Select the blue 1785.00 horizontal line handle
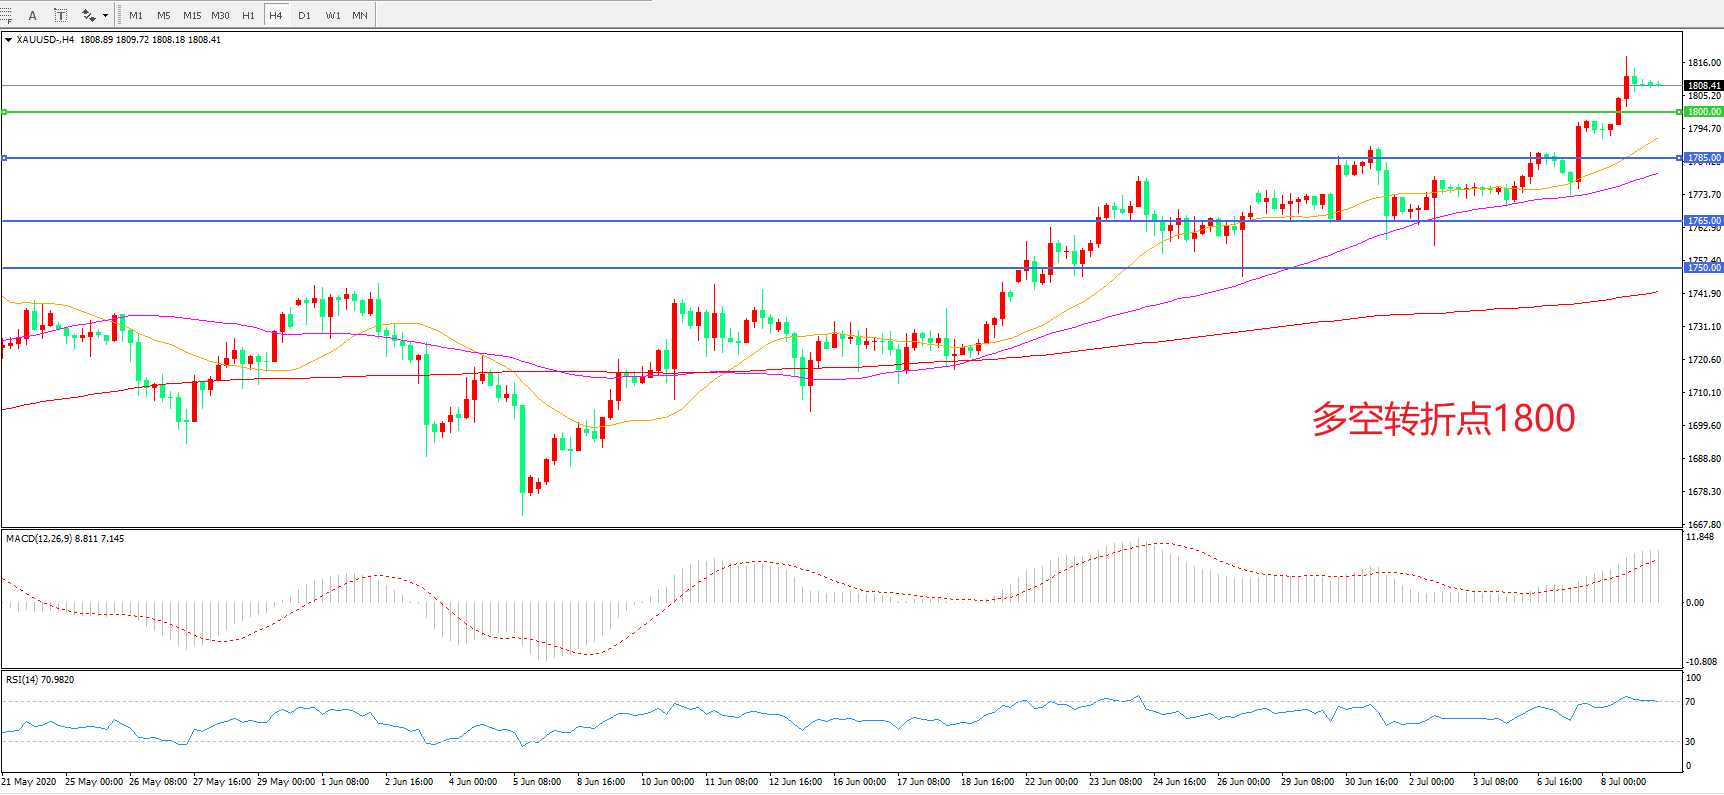 (x=4, y=158)
